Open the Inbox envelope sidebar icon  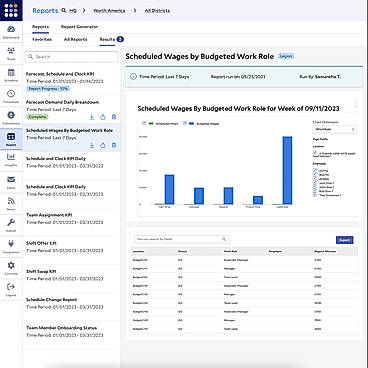point(11,180)
